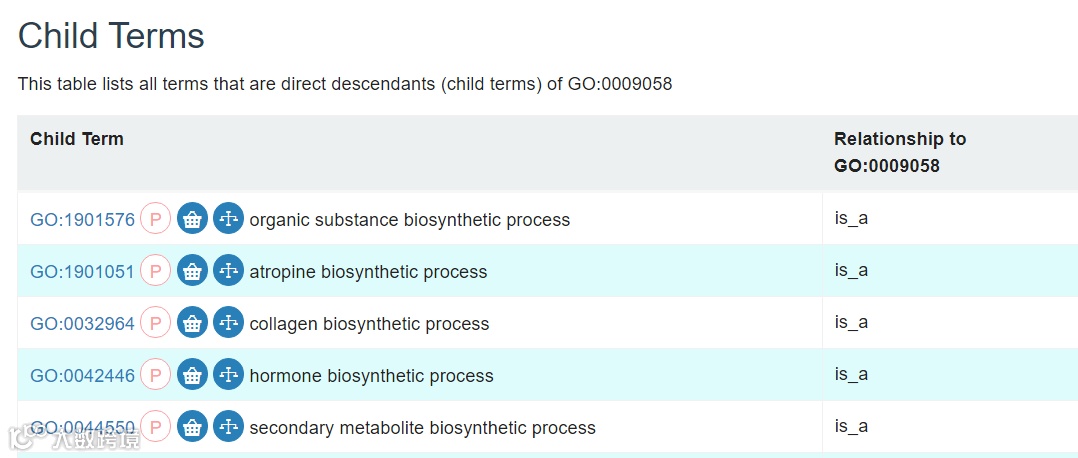Click hierarchy icon for secondary metabolite biosynthetic process
The height and width of the screenshot is (458, 1078).
229,427
